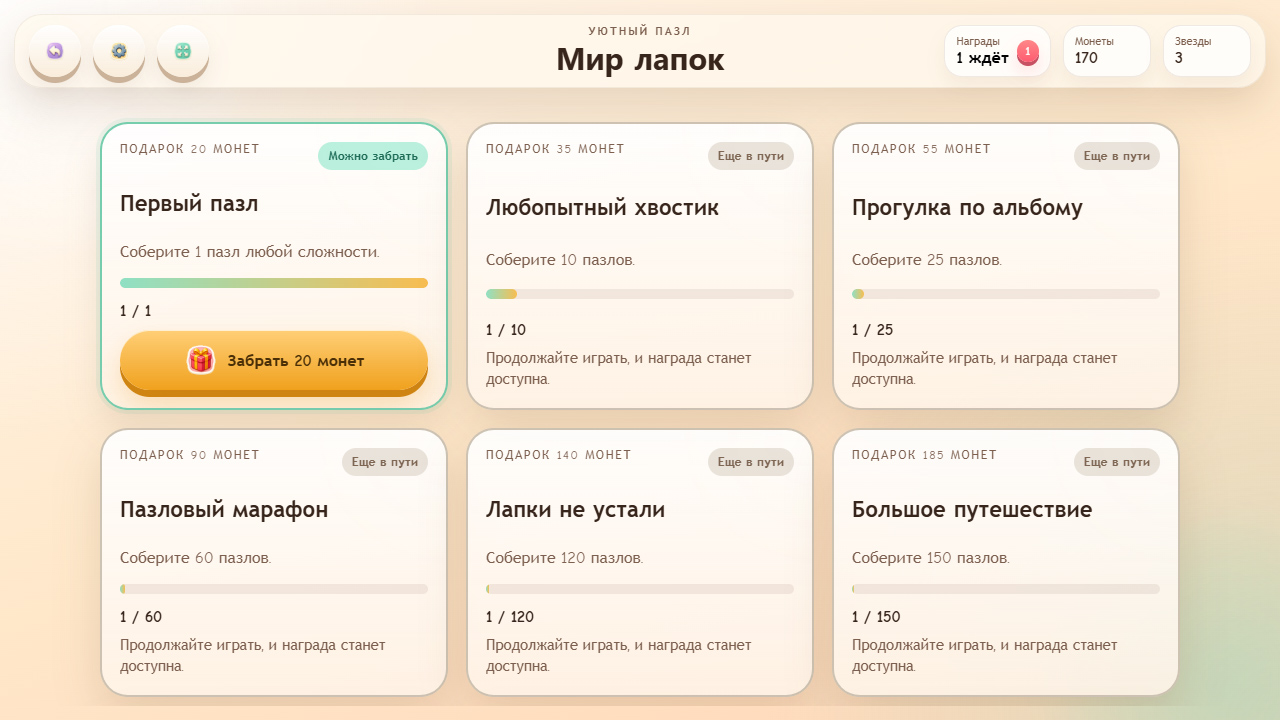Click the progress bar under 'Соберите 60 пазлов'
This screenshot has height=720, width=1280.
pos(274,589)
